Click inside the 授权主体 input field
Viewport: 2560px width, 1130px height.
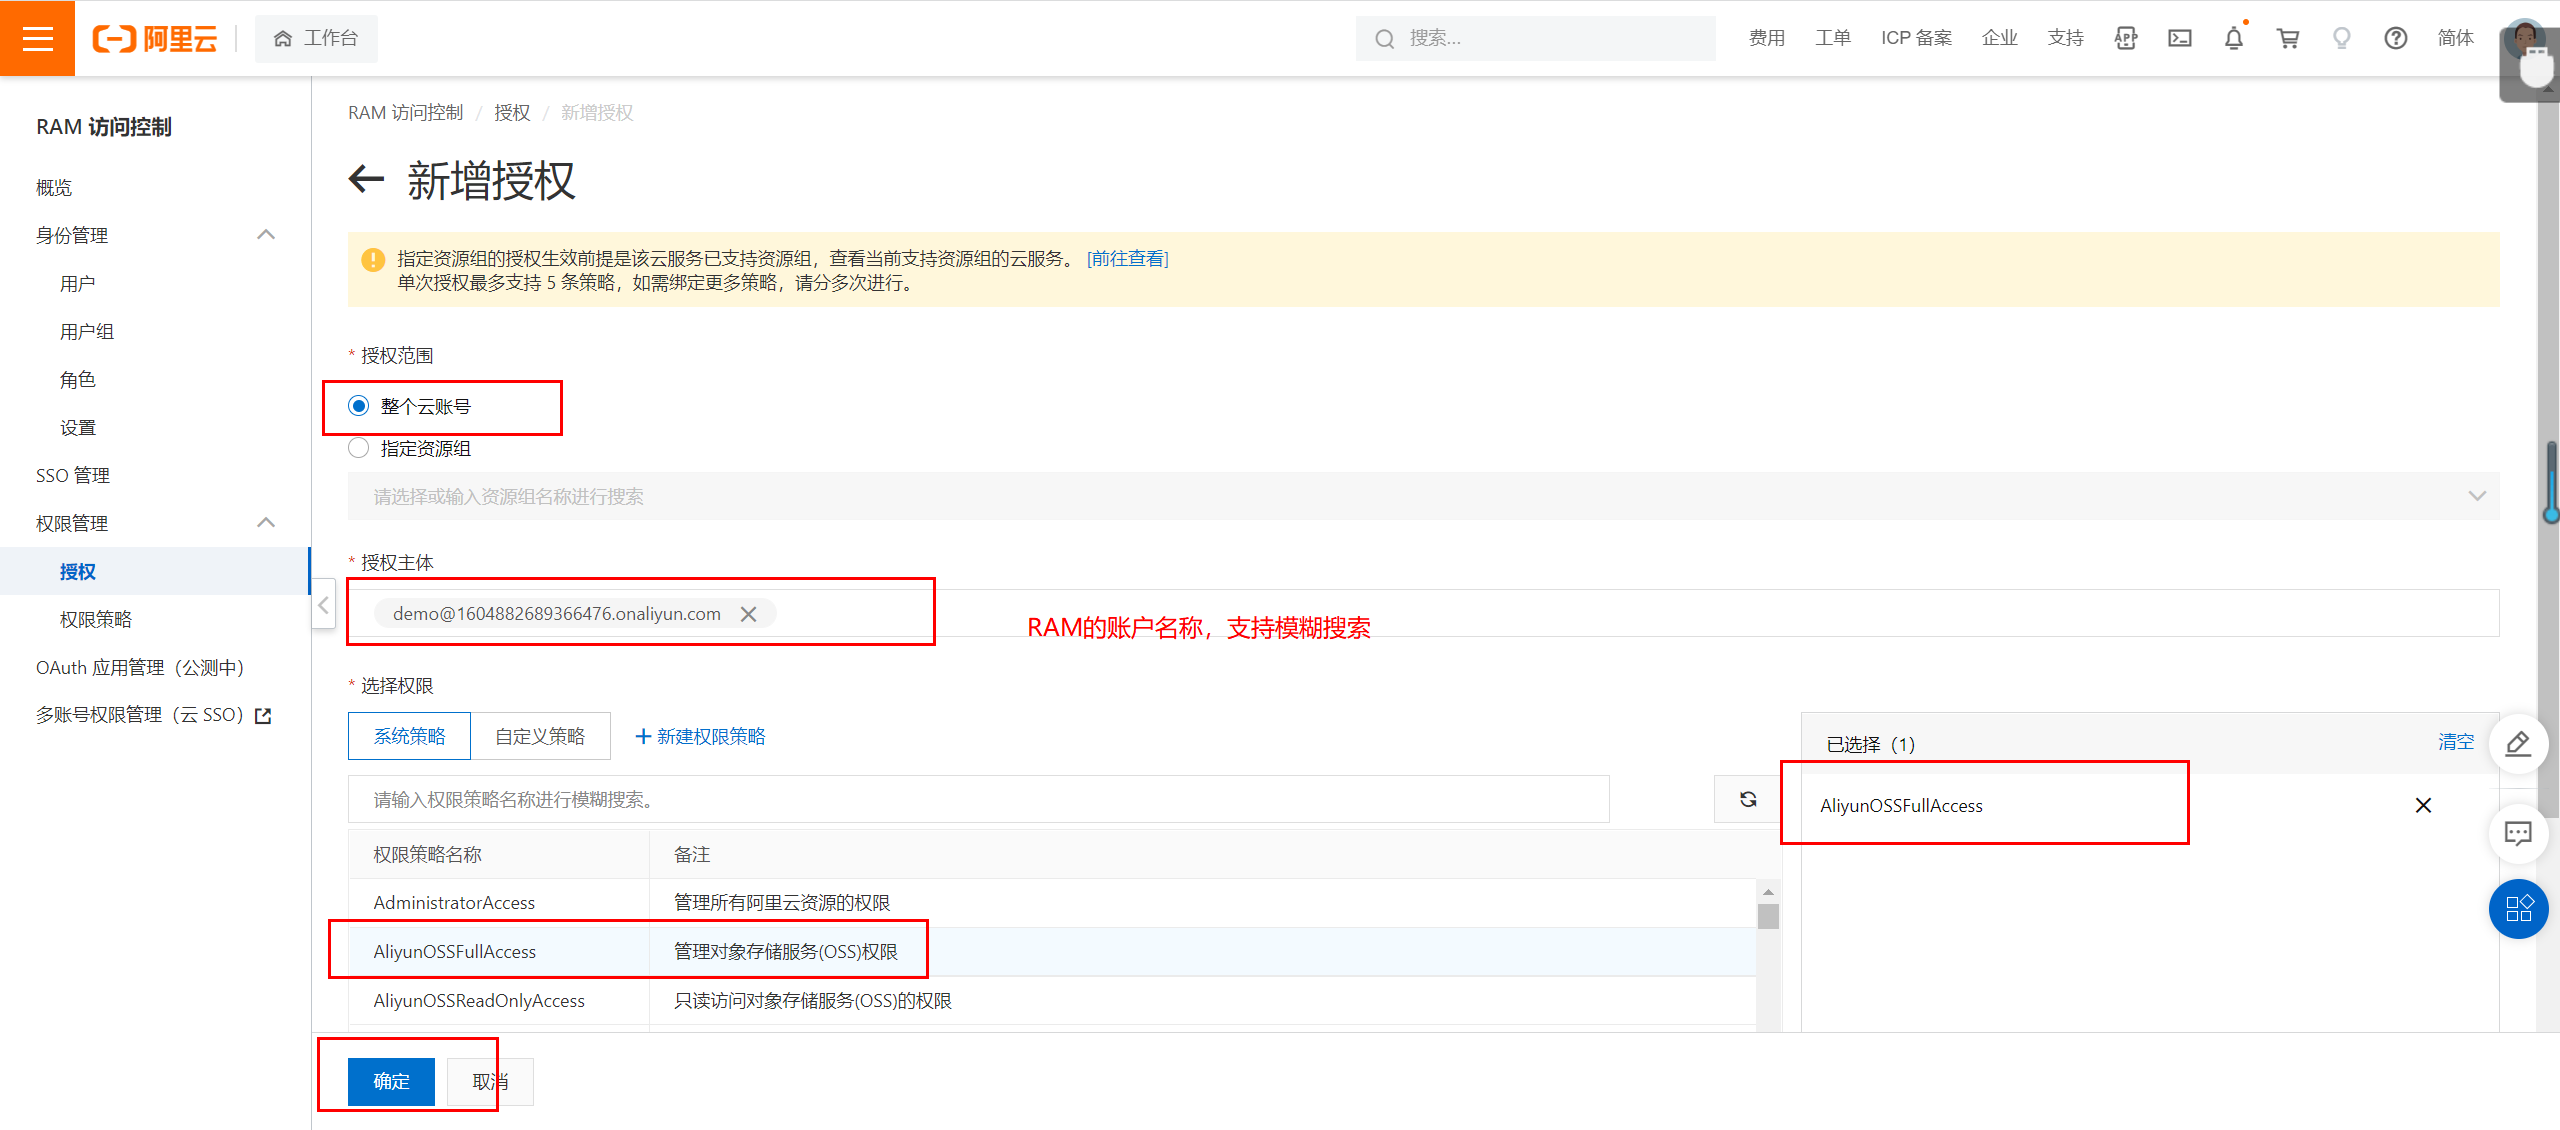pos(1423,613)
